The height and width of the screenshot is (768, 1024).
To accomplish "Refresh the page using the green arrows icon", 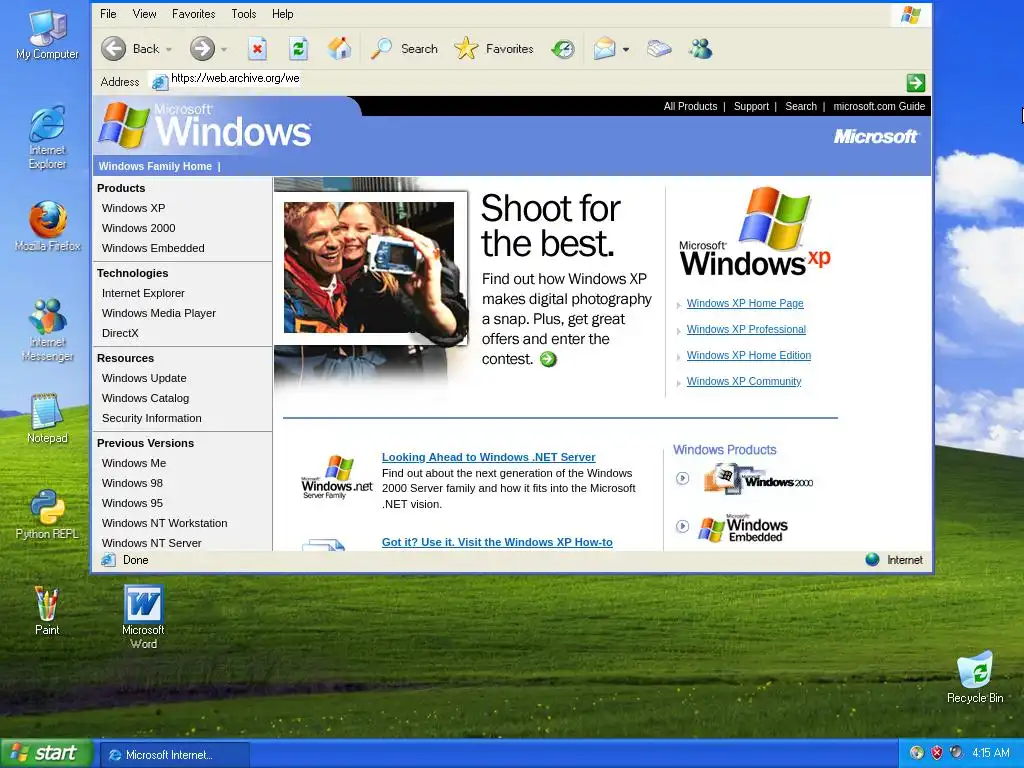I will coord(298,48).
